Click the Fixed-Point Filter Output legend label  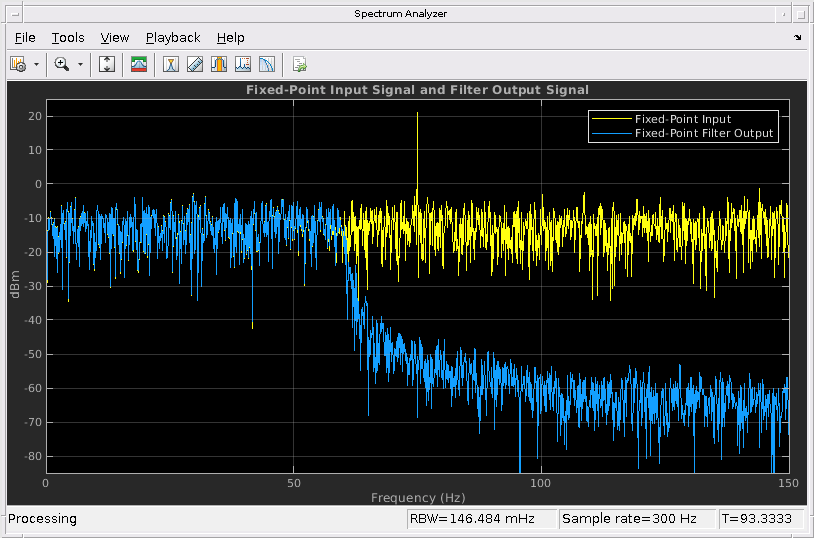(x=704, y=133)
